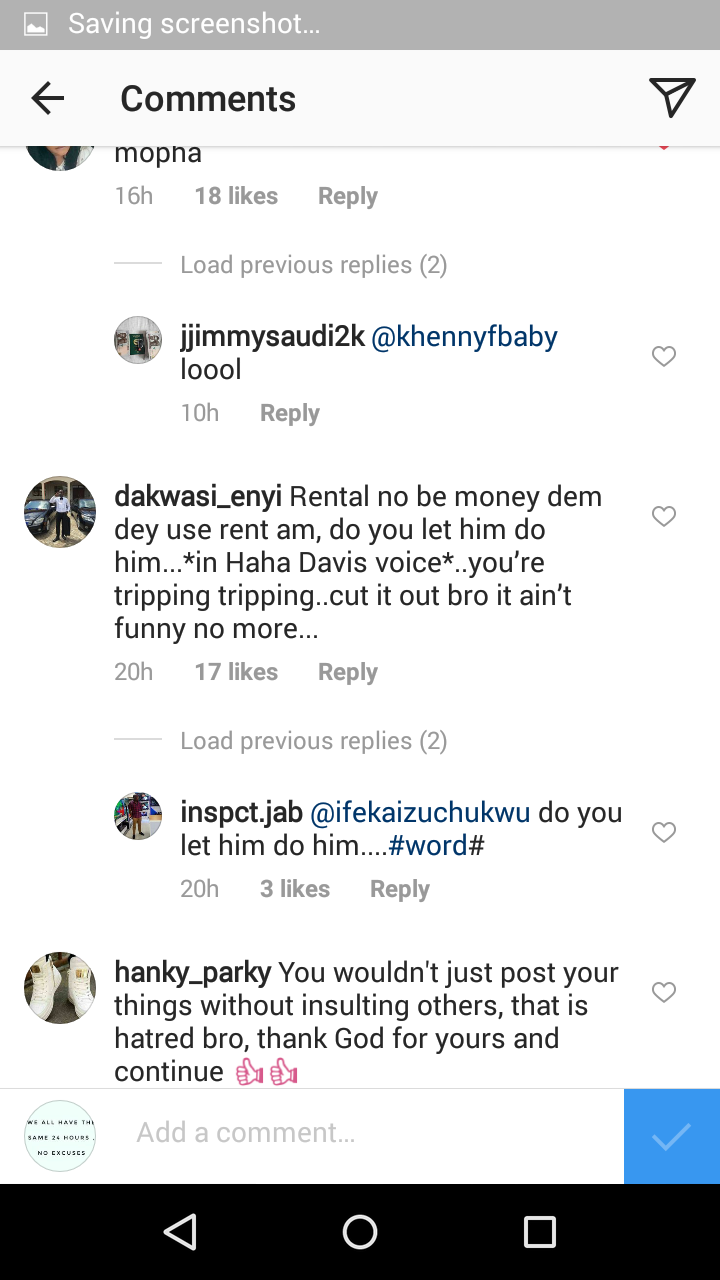Expand previous replies under mopha comment
Screen dimensions: 720x1280
pyautogui.click(x=313, y=265)
